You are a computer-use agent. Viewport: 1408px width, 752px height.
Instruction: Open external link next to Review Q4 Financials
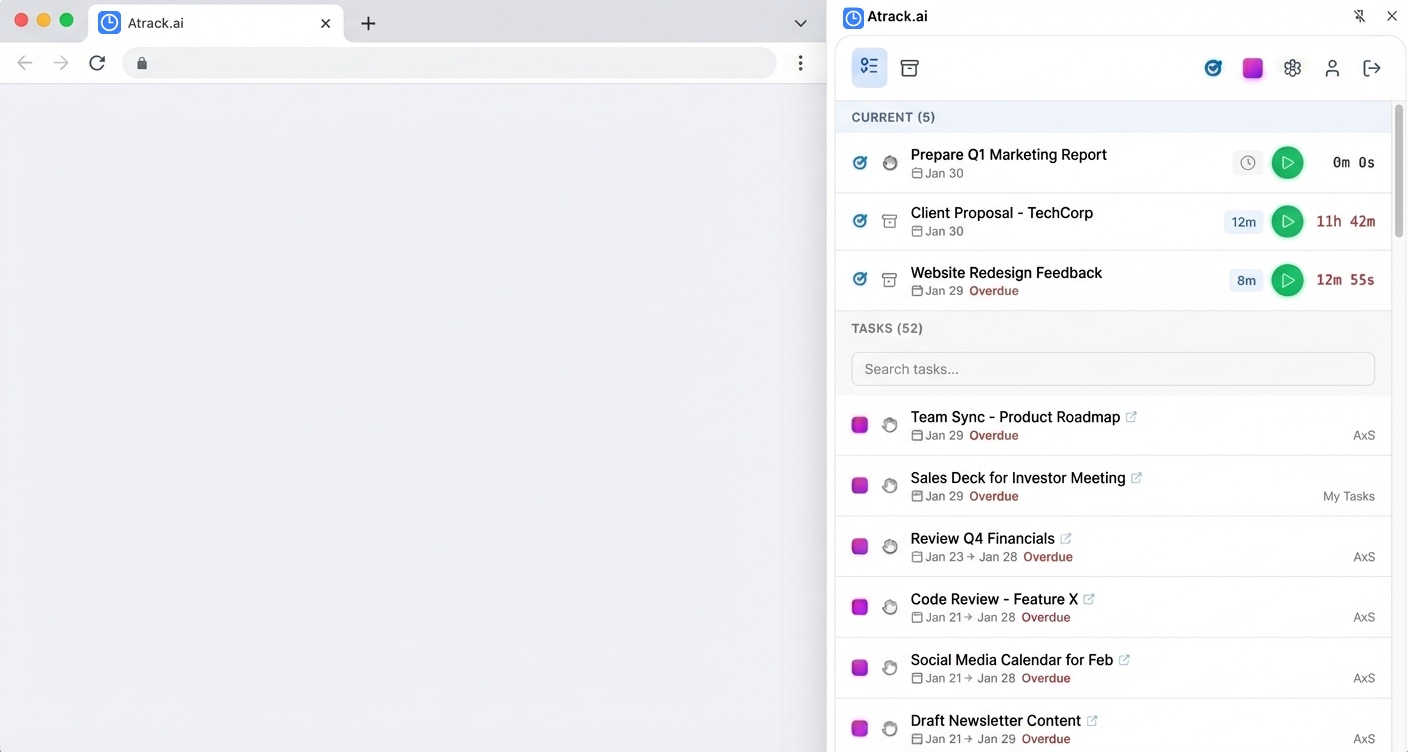(1066, 539)
